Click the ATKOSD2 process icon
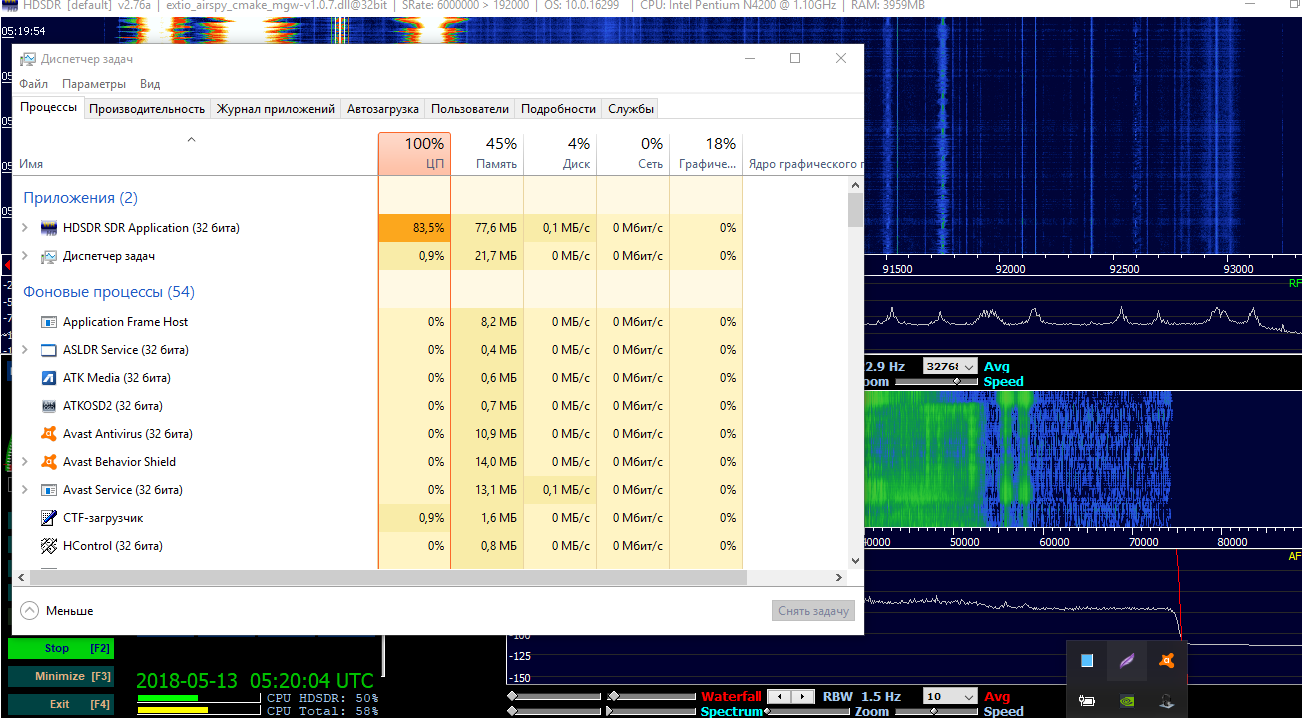The height and width of the screenshot is (718, 1302). [x=49, y=406]
